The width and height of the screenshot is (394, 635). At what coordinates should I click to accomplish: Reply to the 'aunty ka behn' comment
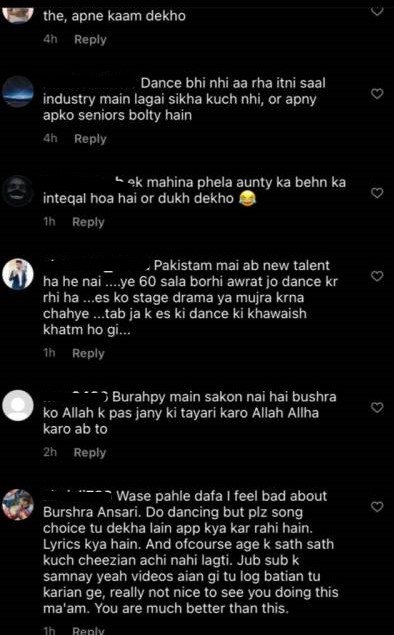pyautogui.click(x=88, y=222)
